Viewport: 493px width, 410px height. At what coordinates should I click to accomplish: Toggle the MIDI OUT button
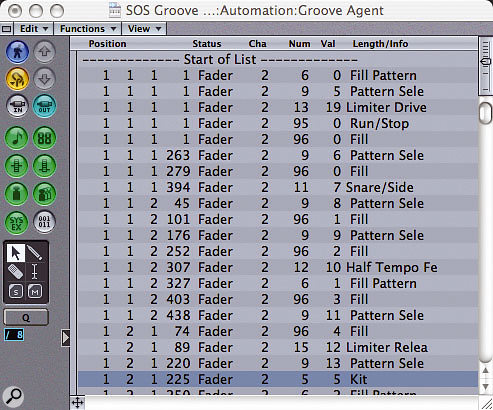click(44, 106)
